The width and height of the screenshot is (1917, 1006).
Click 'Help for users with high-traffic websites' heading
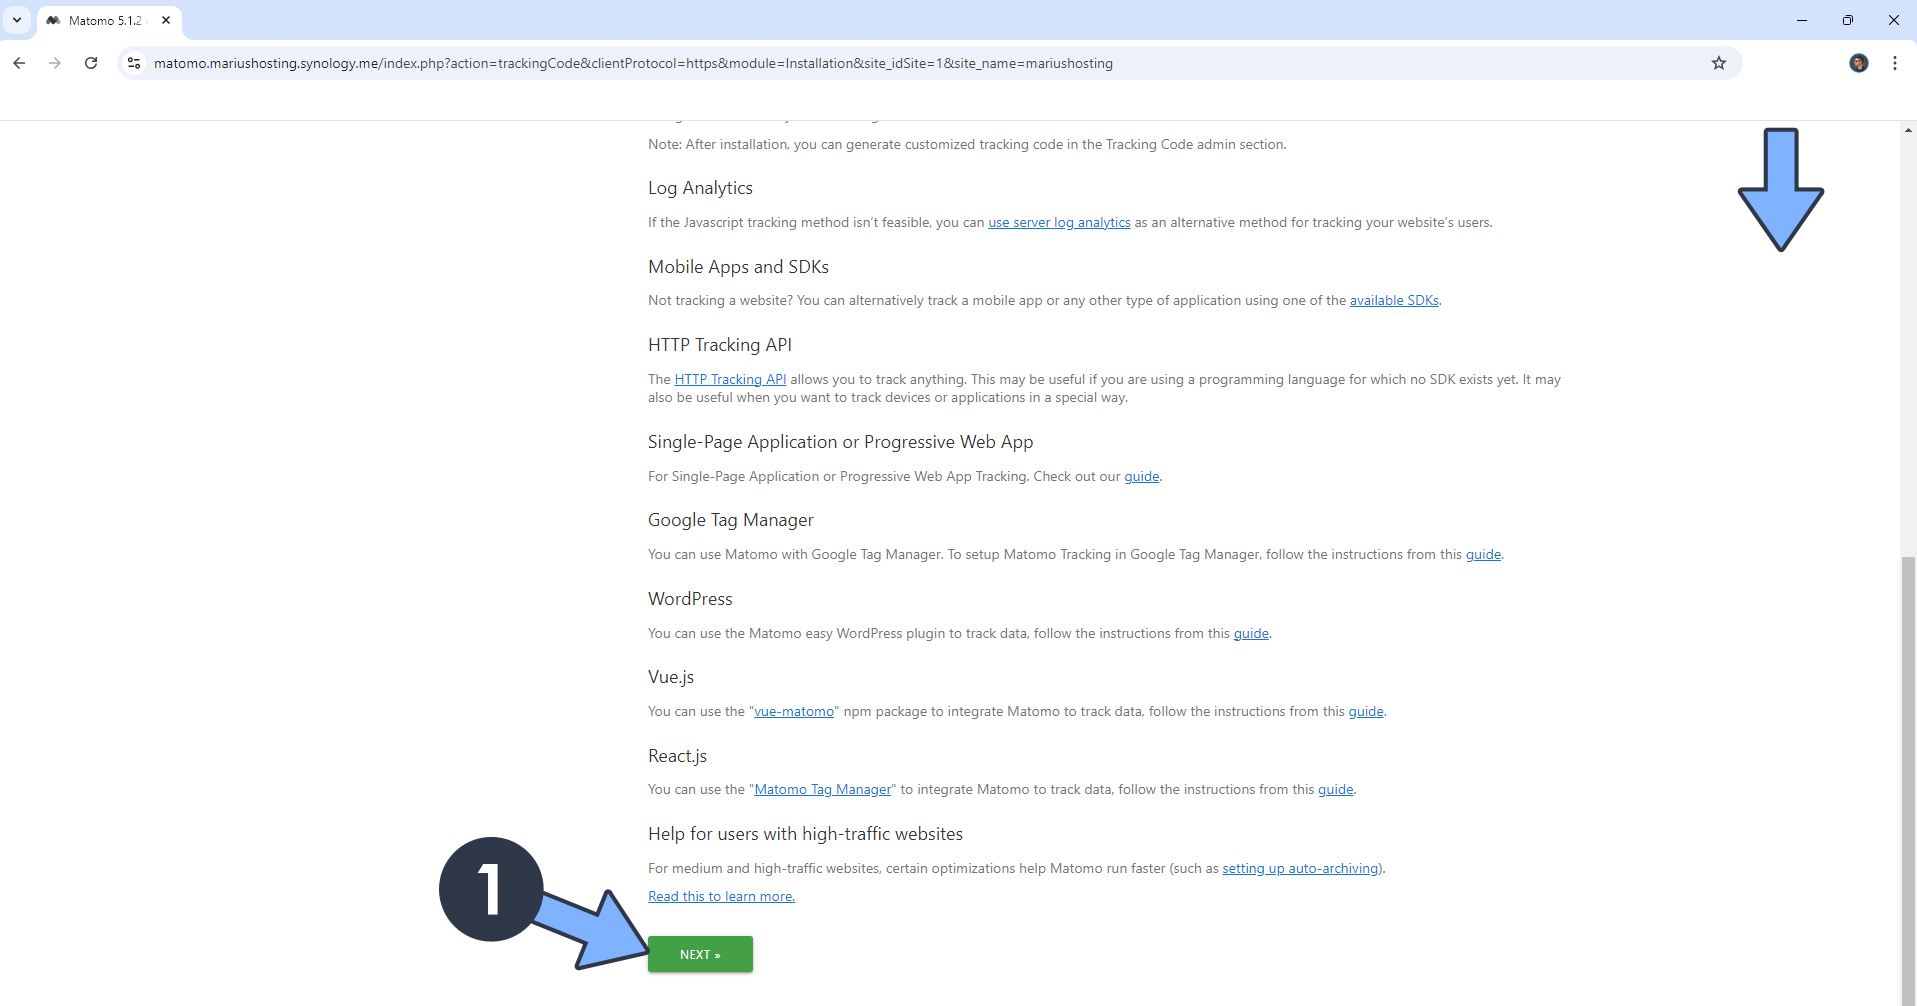pyautogui.click(x=805, y=834)
